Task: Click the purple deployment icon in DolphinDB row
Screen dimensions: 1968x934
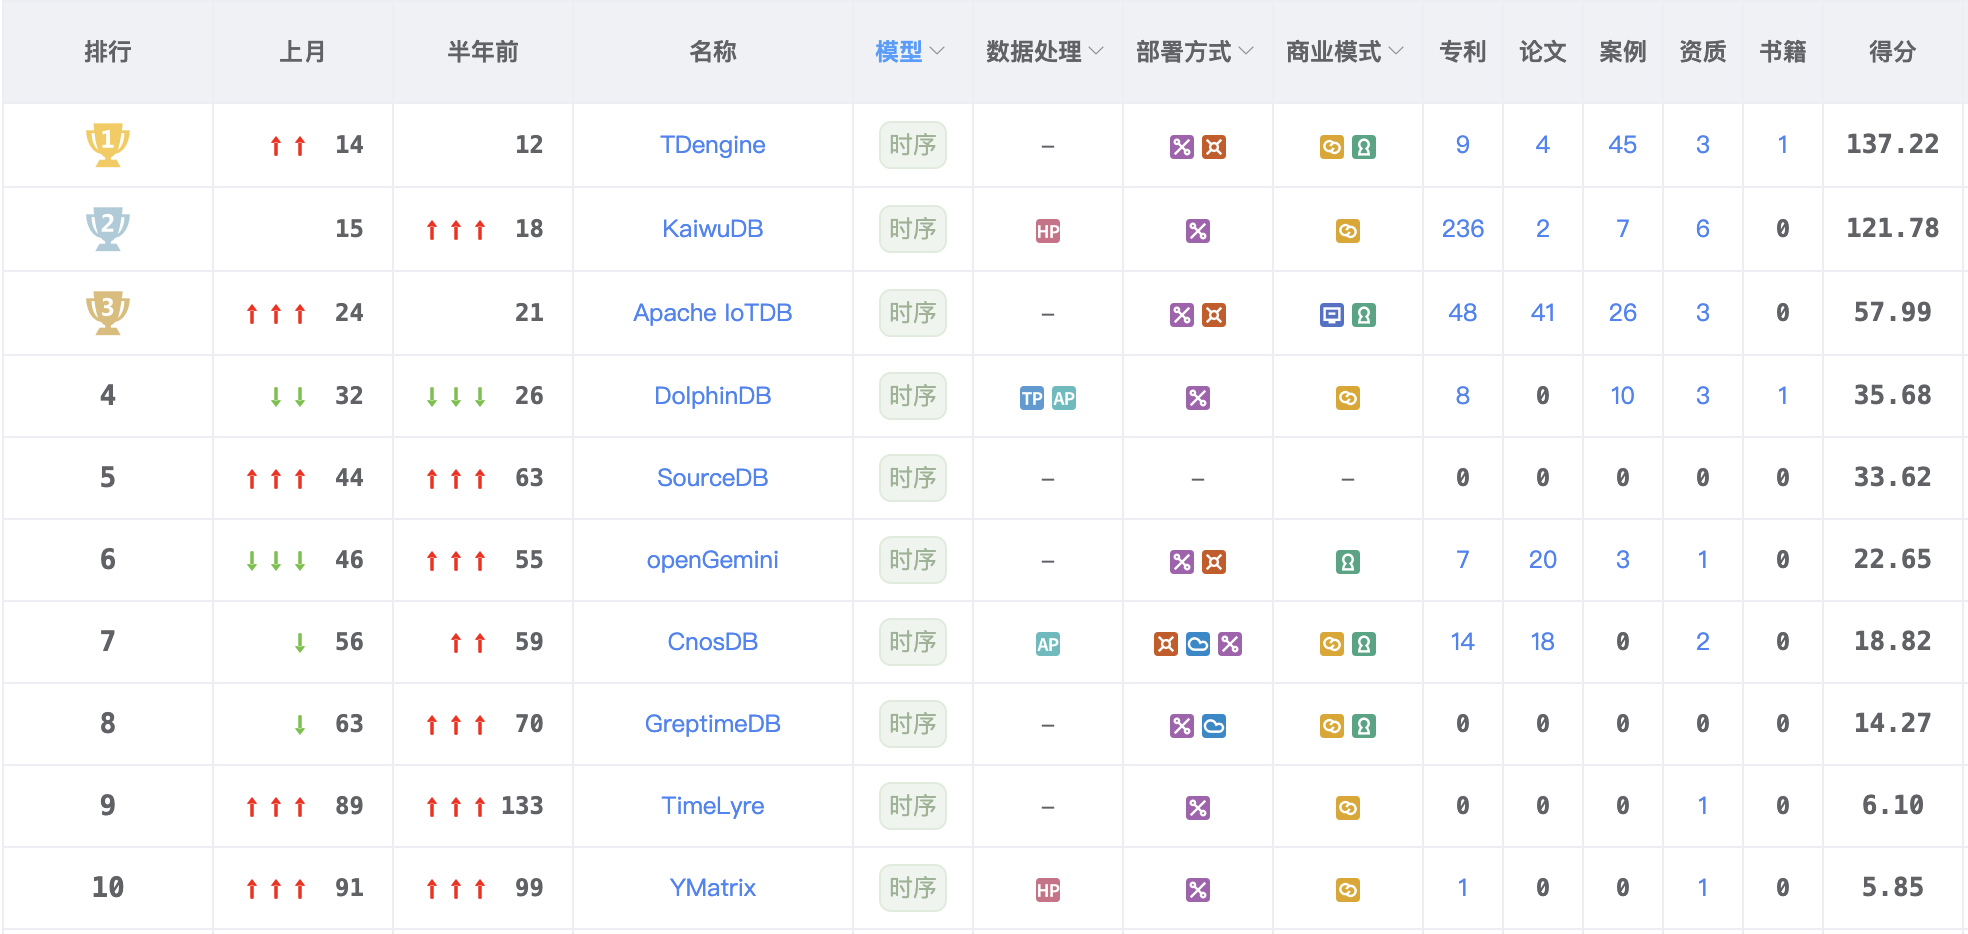Action: pyautogui.click(x=1198, y=398)
